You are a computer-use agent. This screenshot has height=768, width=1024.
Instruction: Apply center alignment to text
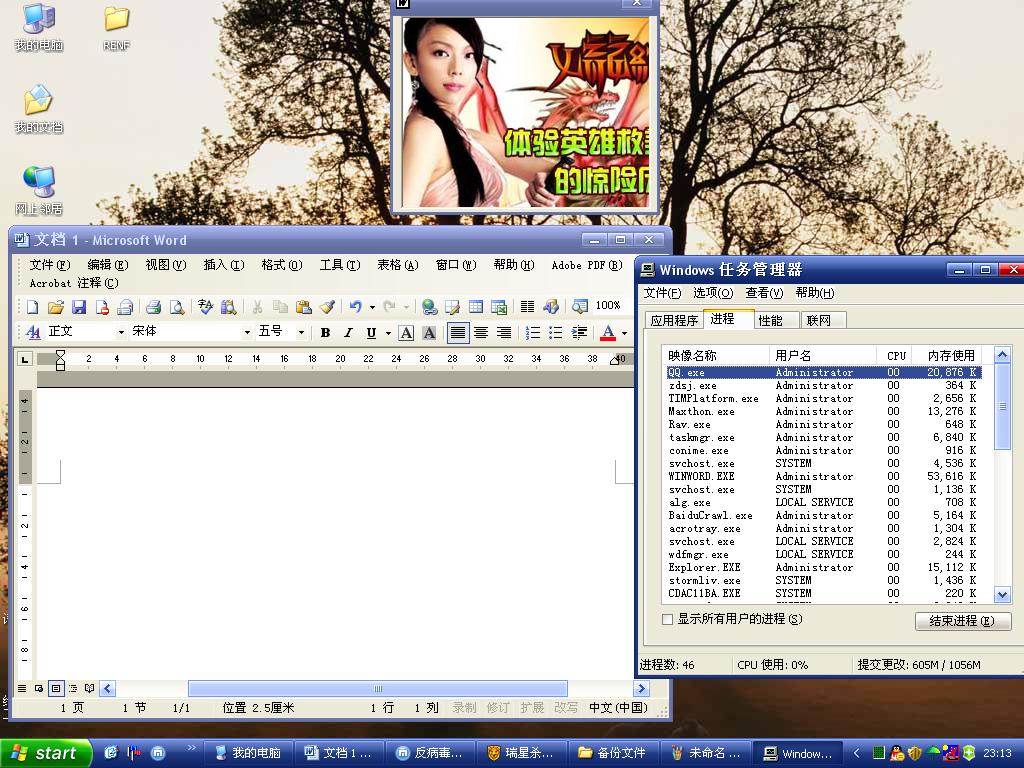(481, 333)
